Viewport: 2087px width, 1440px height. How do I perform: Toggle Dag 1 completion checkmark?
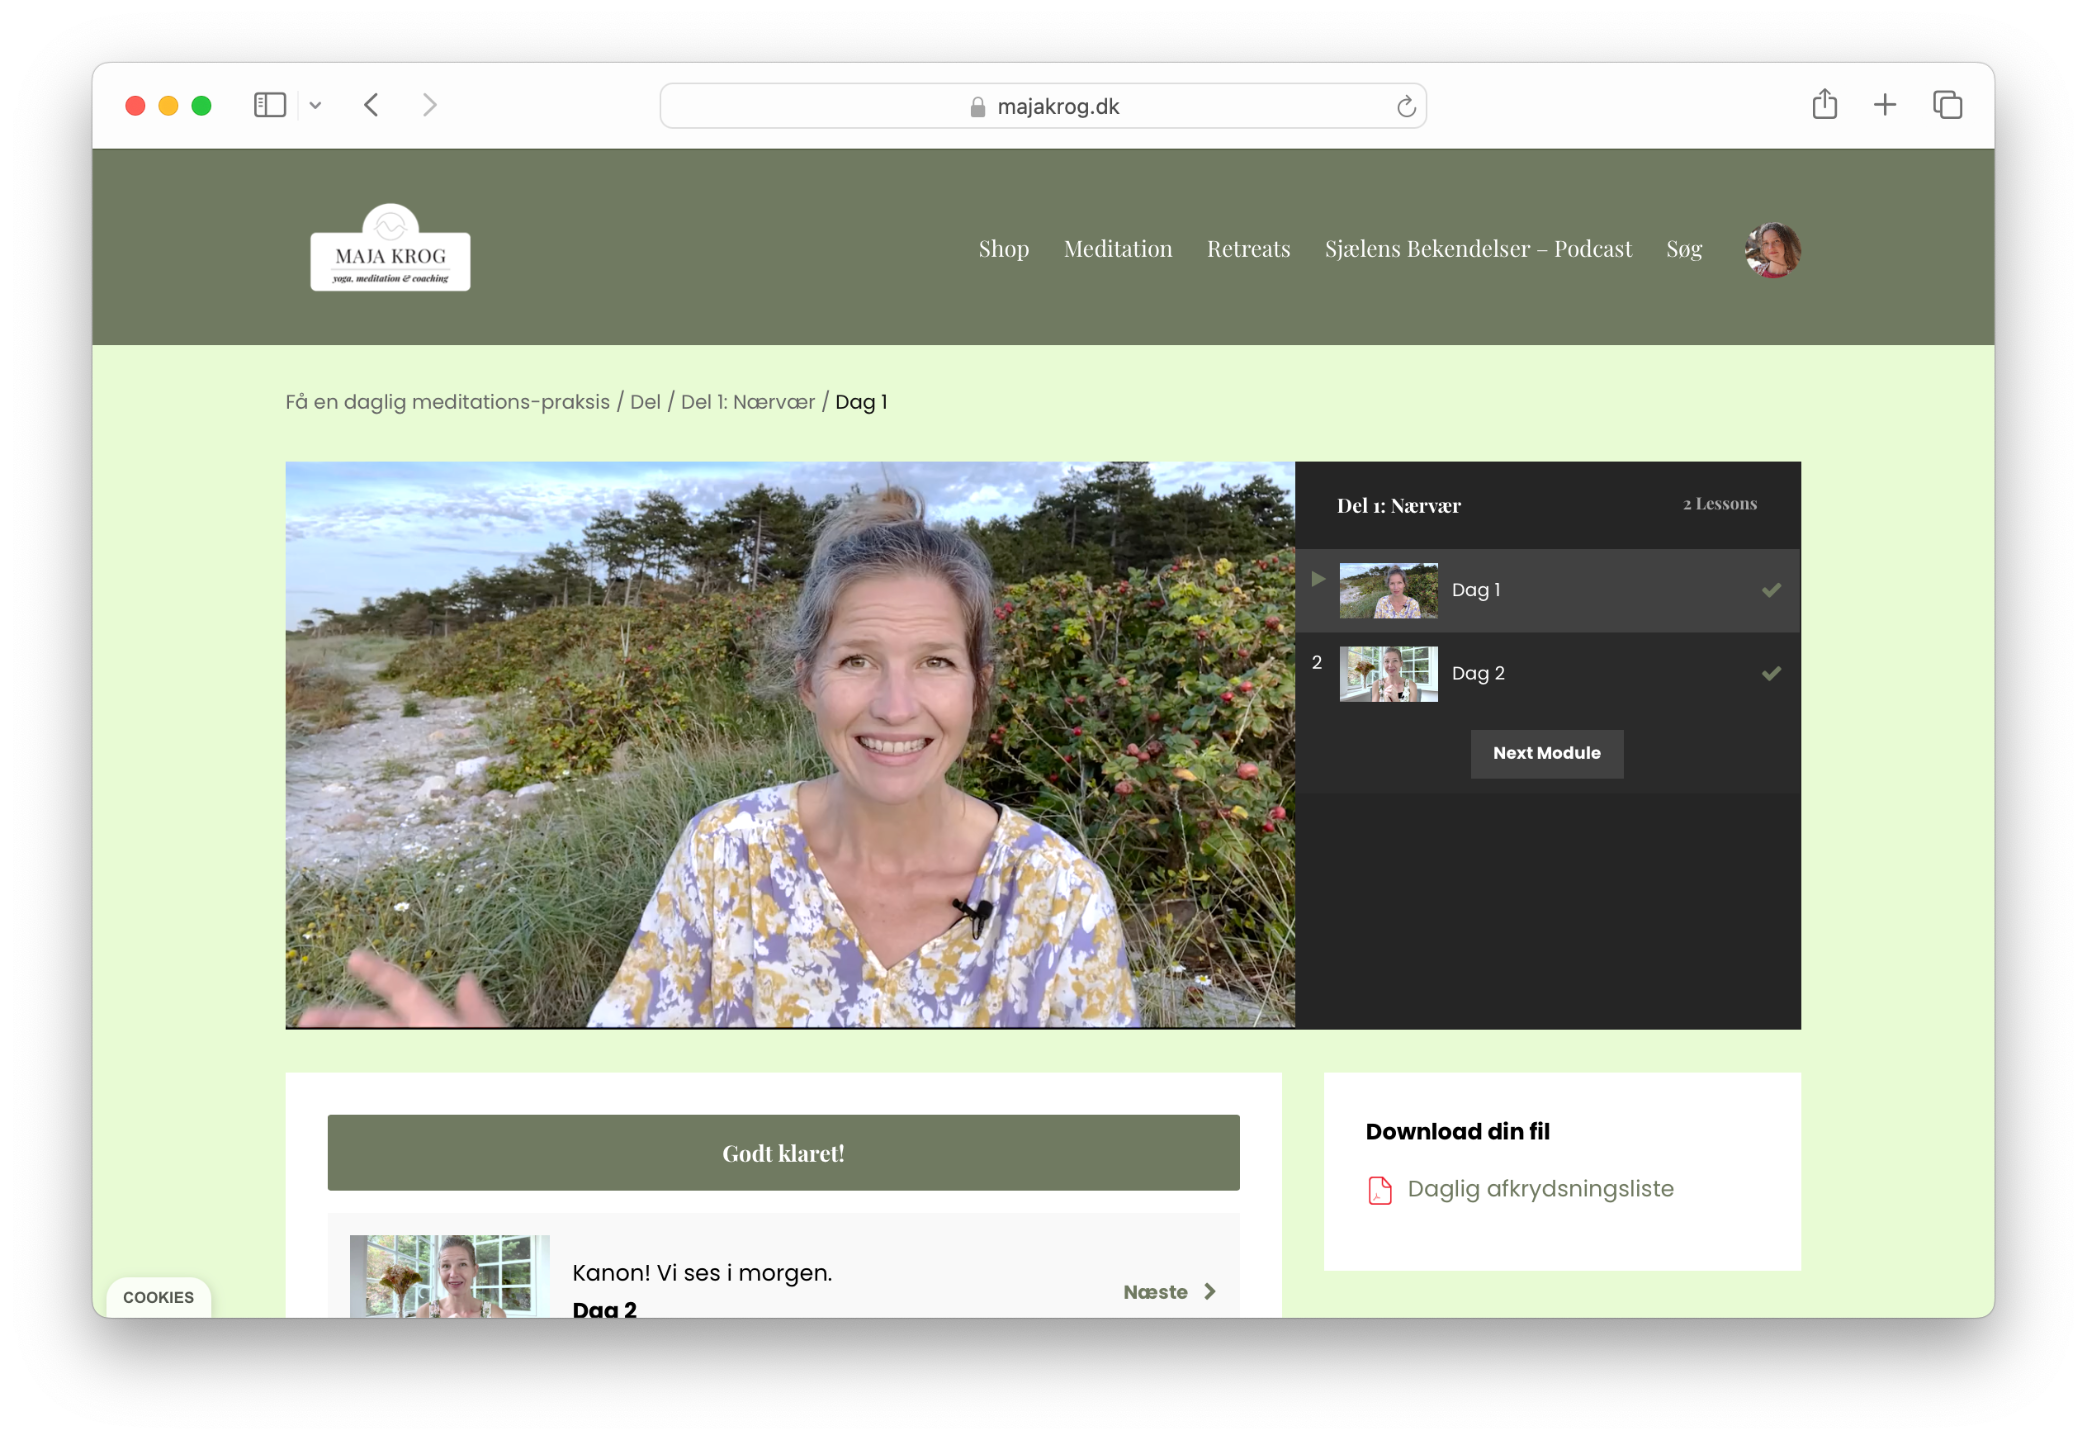coord(1770,590)
